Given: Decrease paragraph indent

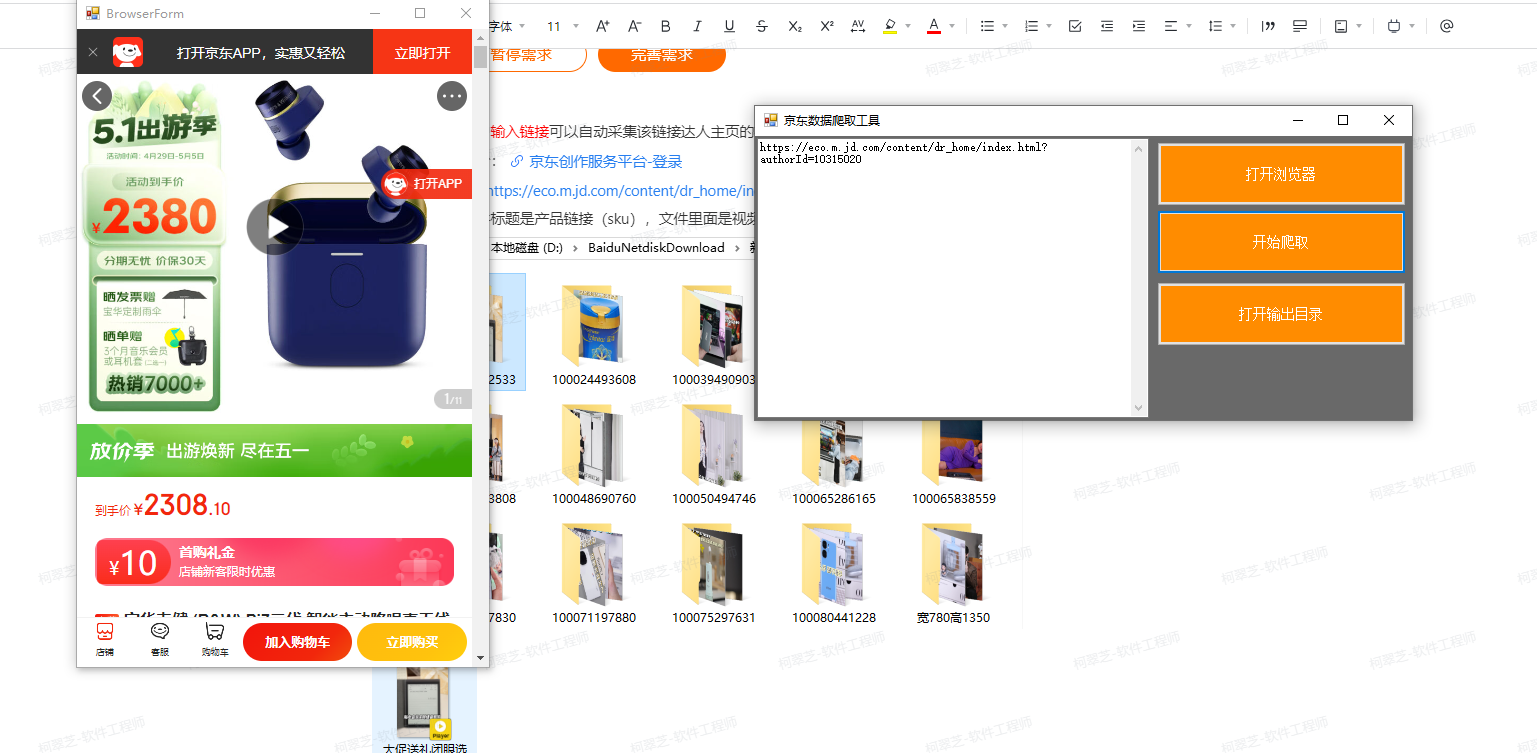Looking at the screenshot, I should click(x=1107, y=26).
